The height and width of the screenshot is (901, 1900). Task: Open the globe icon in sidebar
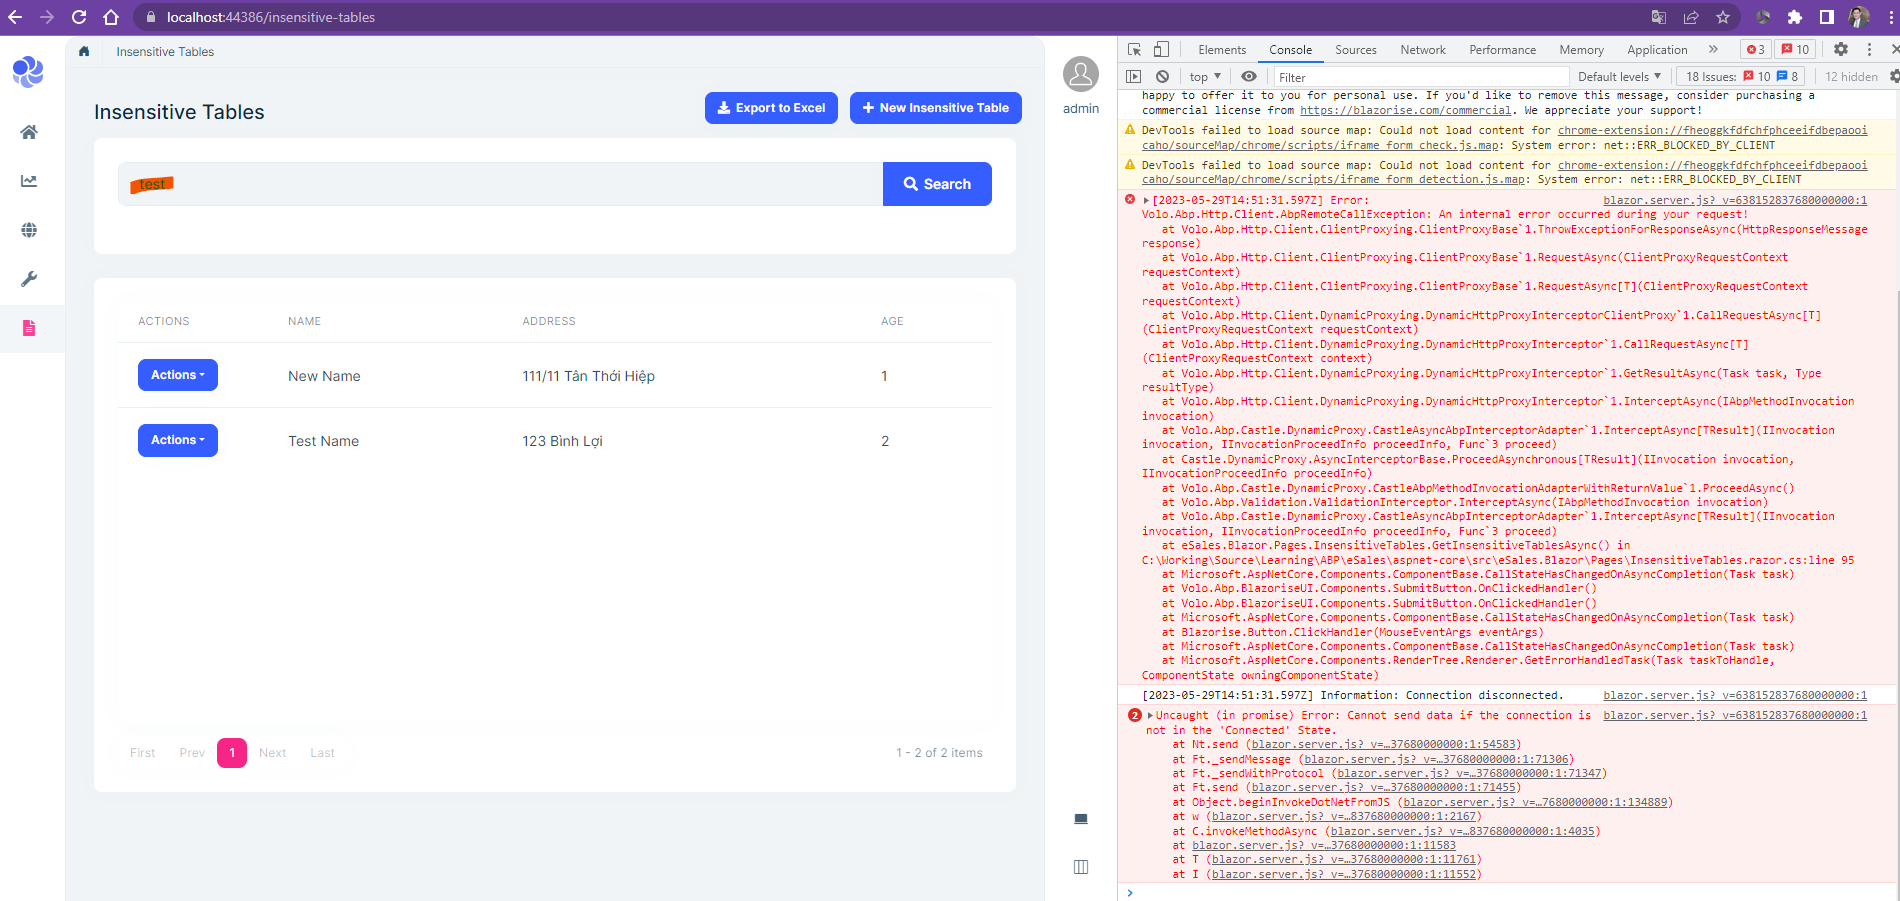(x=29, y=230)
